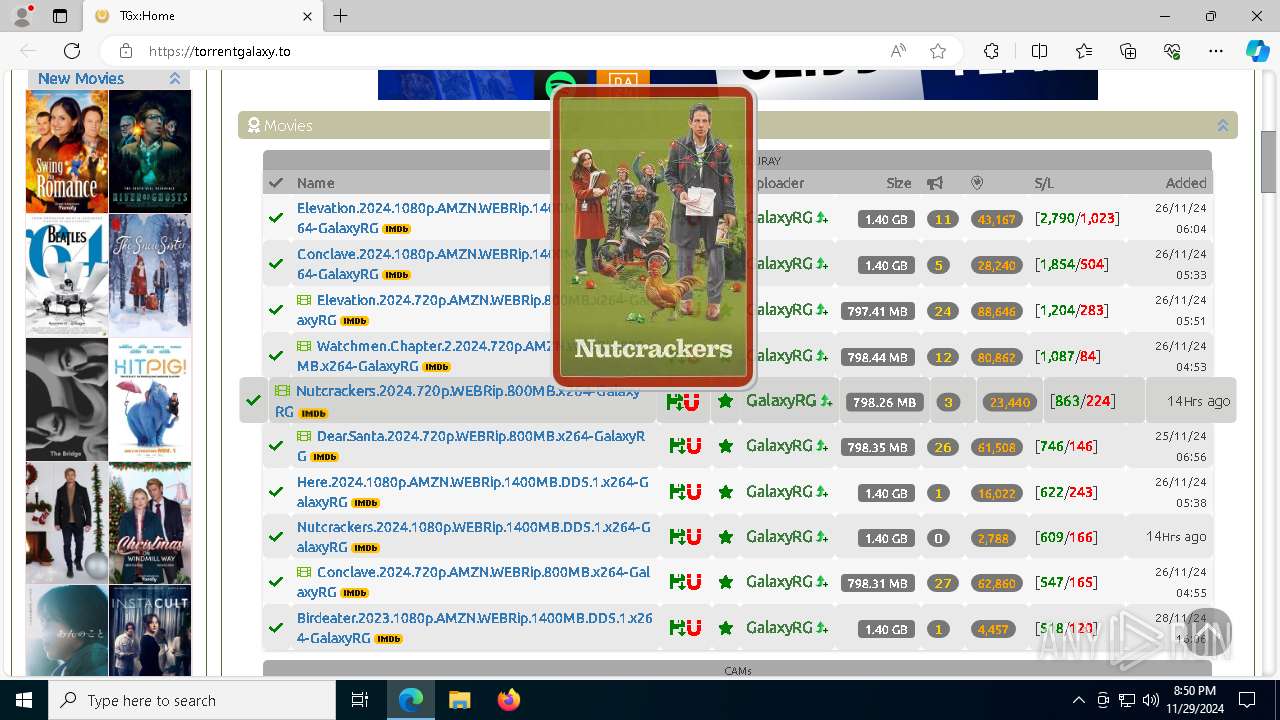
Task: Sort table by Added column
Action: coord(1186,183)
